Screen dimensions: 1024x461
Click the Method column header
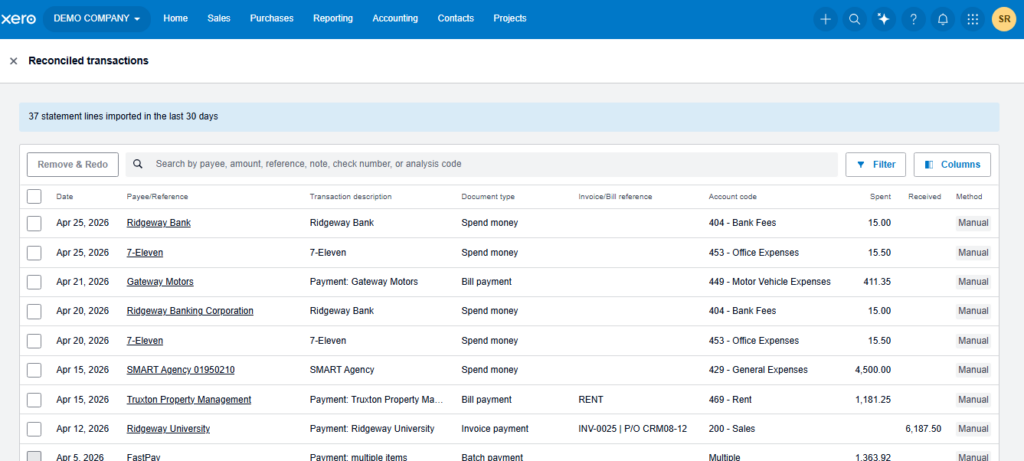(968, 197)
